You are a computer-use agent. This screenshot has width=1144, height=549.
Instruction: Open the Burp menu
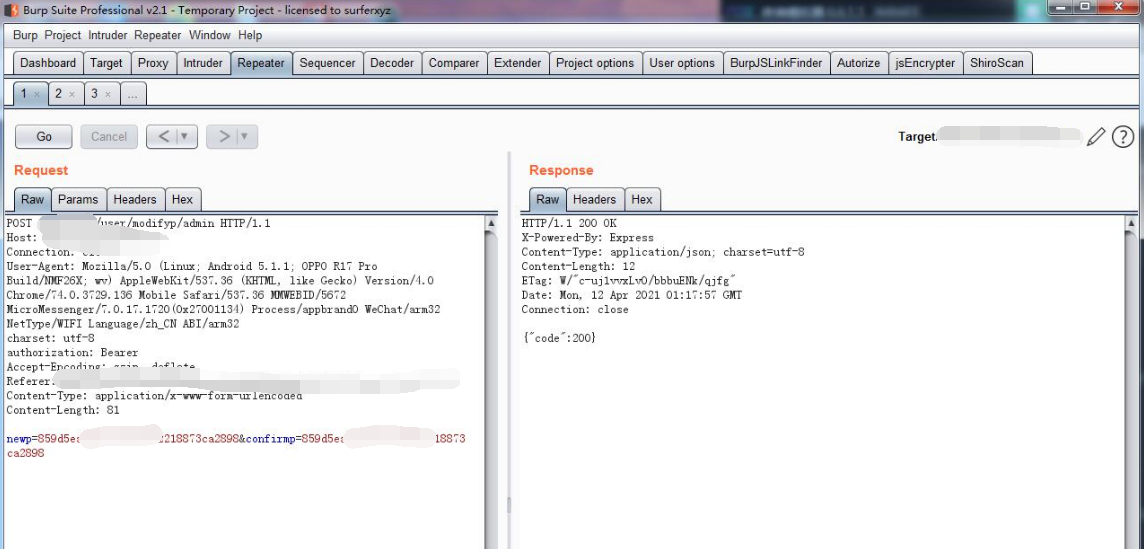coord(25,35)
